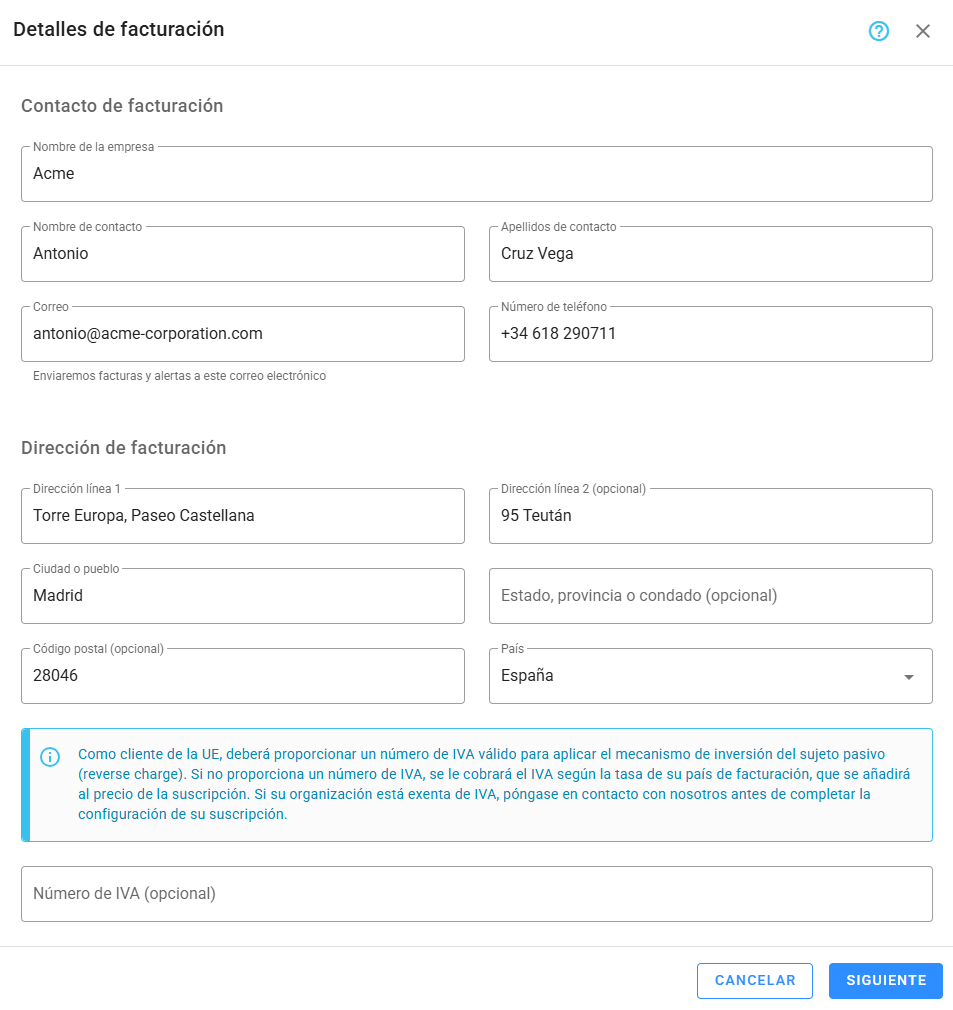
Task: Open the País dropdown
Action: (x=908, y=676)
